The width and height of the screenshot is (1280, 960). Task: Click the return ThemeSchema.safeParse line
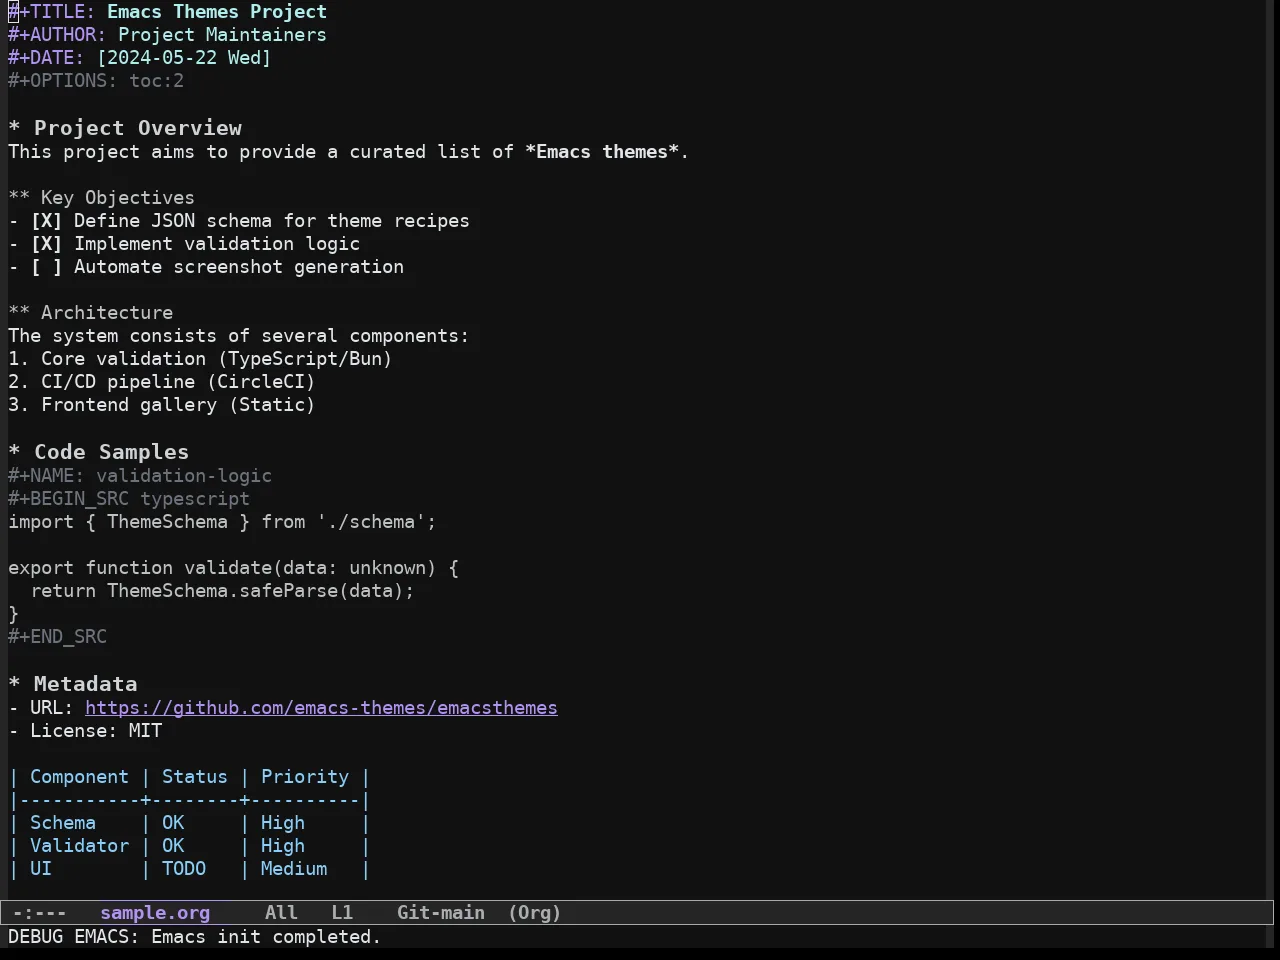222,591
